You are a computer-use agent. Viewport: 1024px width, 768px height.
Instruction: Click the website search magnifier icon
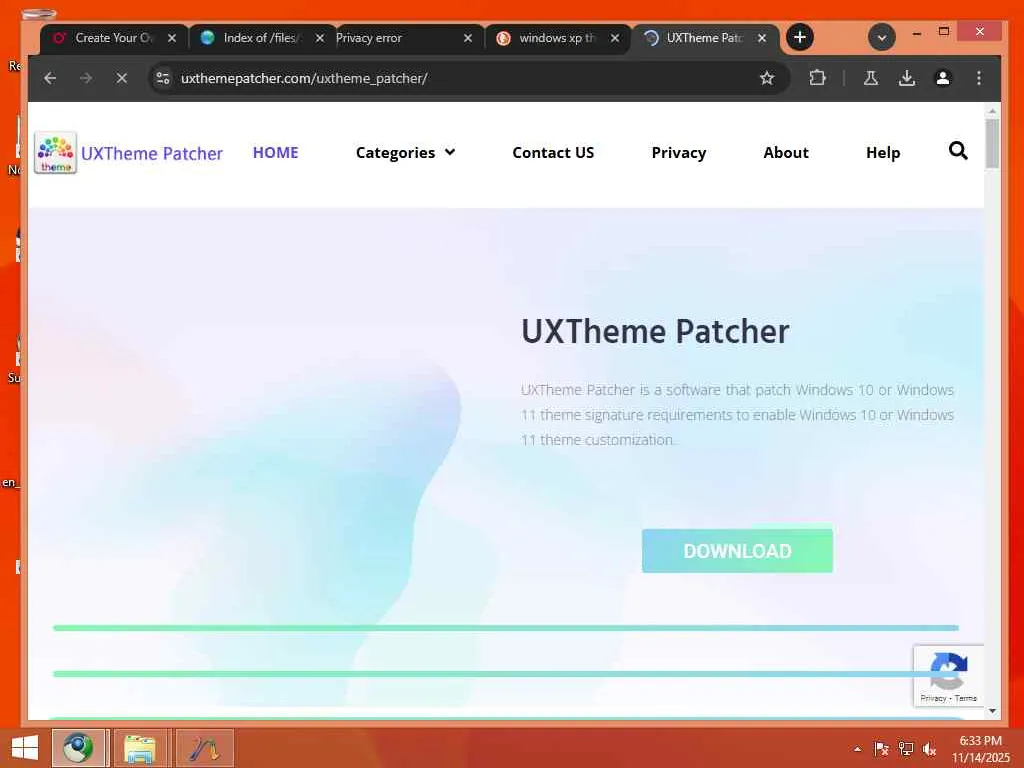coord(958,151)
